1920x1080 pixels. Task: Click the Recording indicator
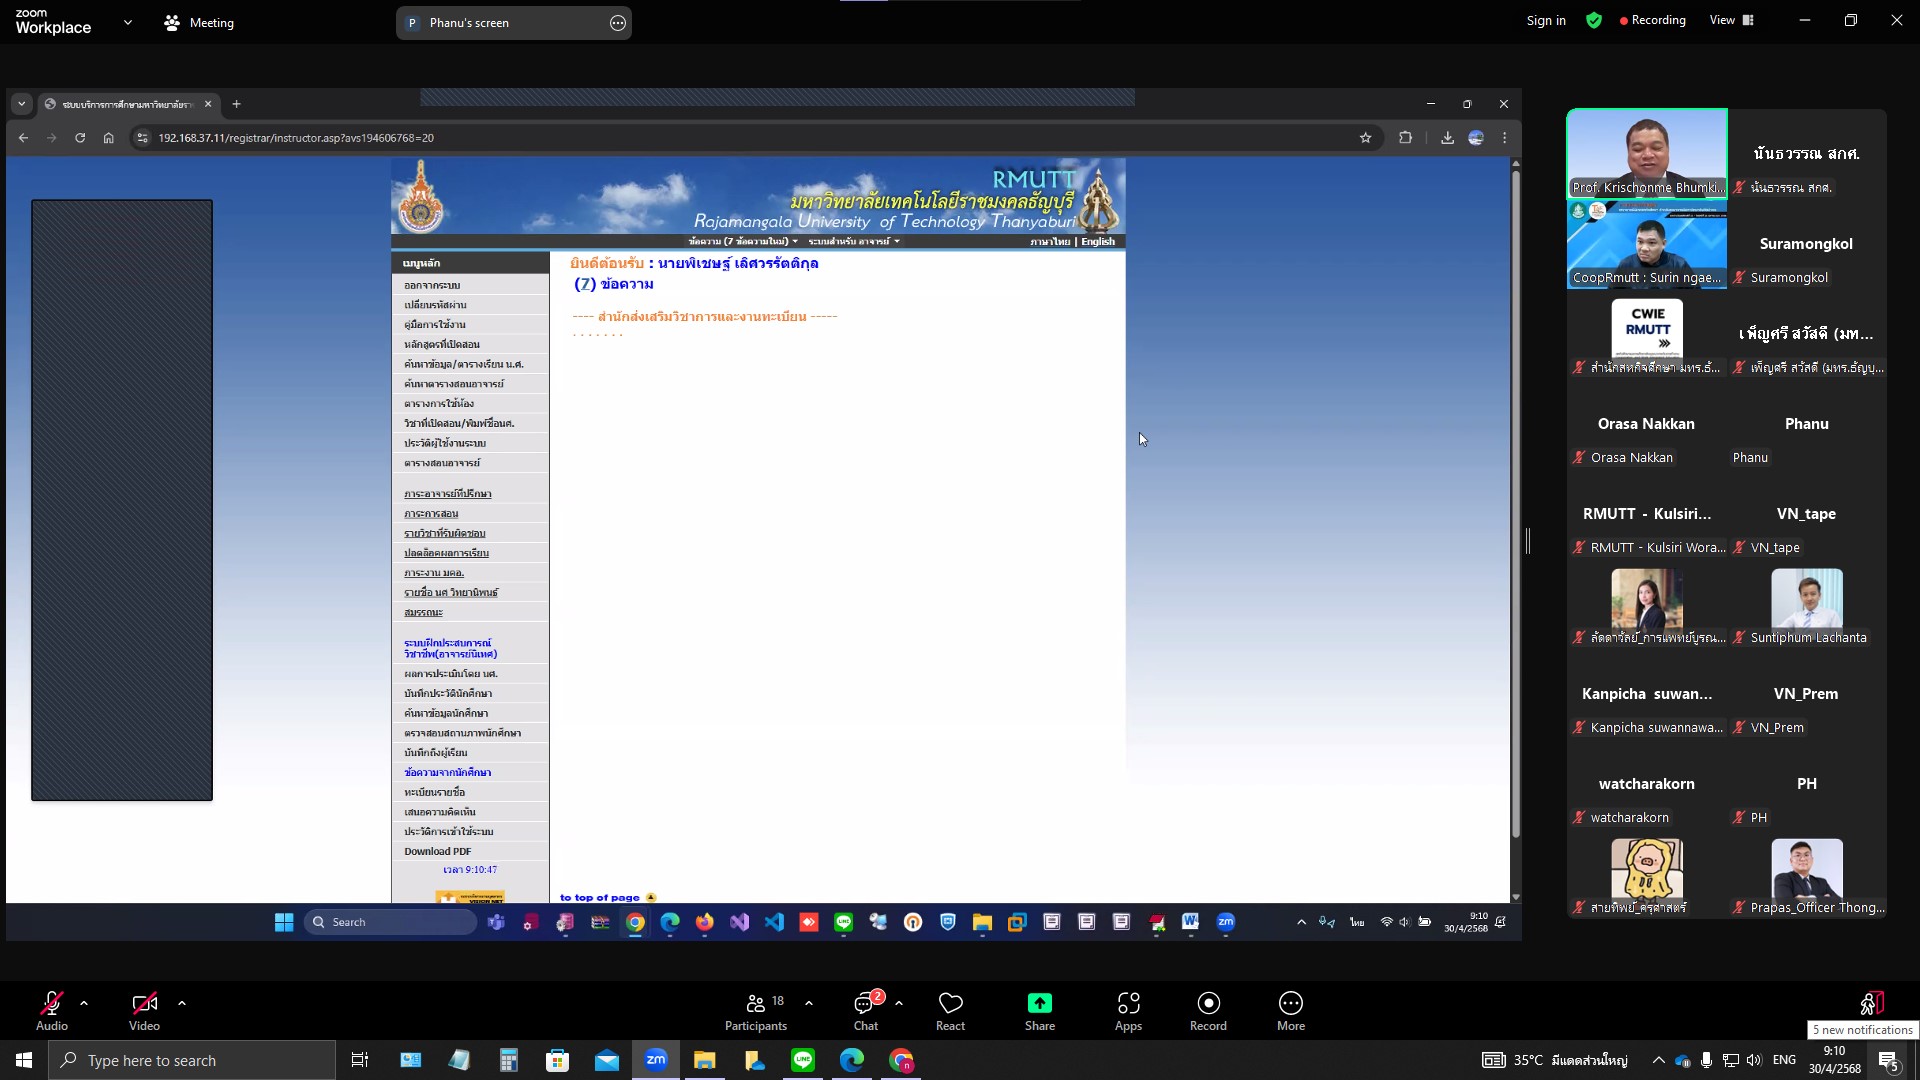[1653, 20]
